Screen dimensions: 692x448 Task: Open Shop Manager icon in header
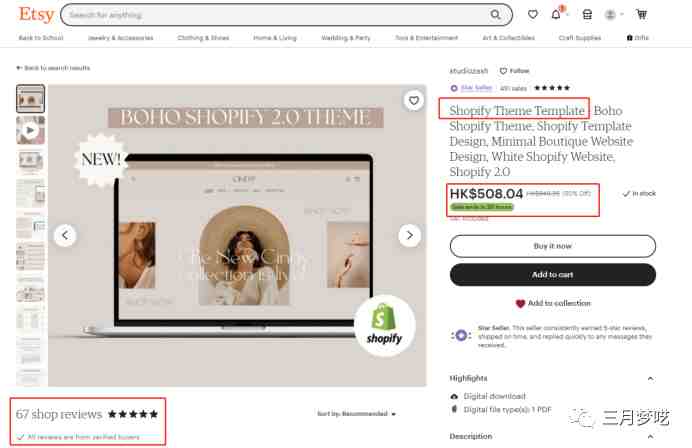pyautogui.click(x=587, y=15)
